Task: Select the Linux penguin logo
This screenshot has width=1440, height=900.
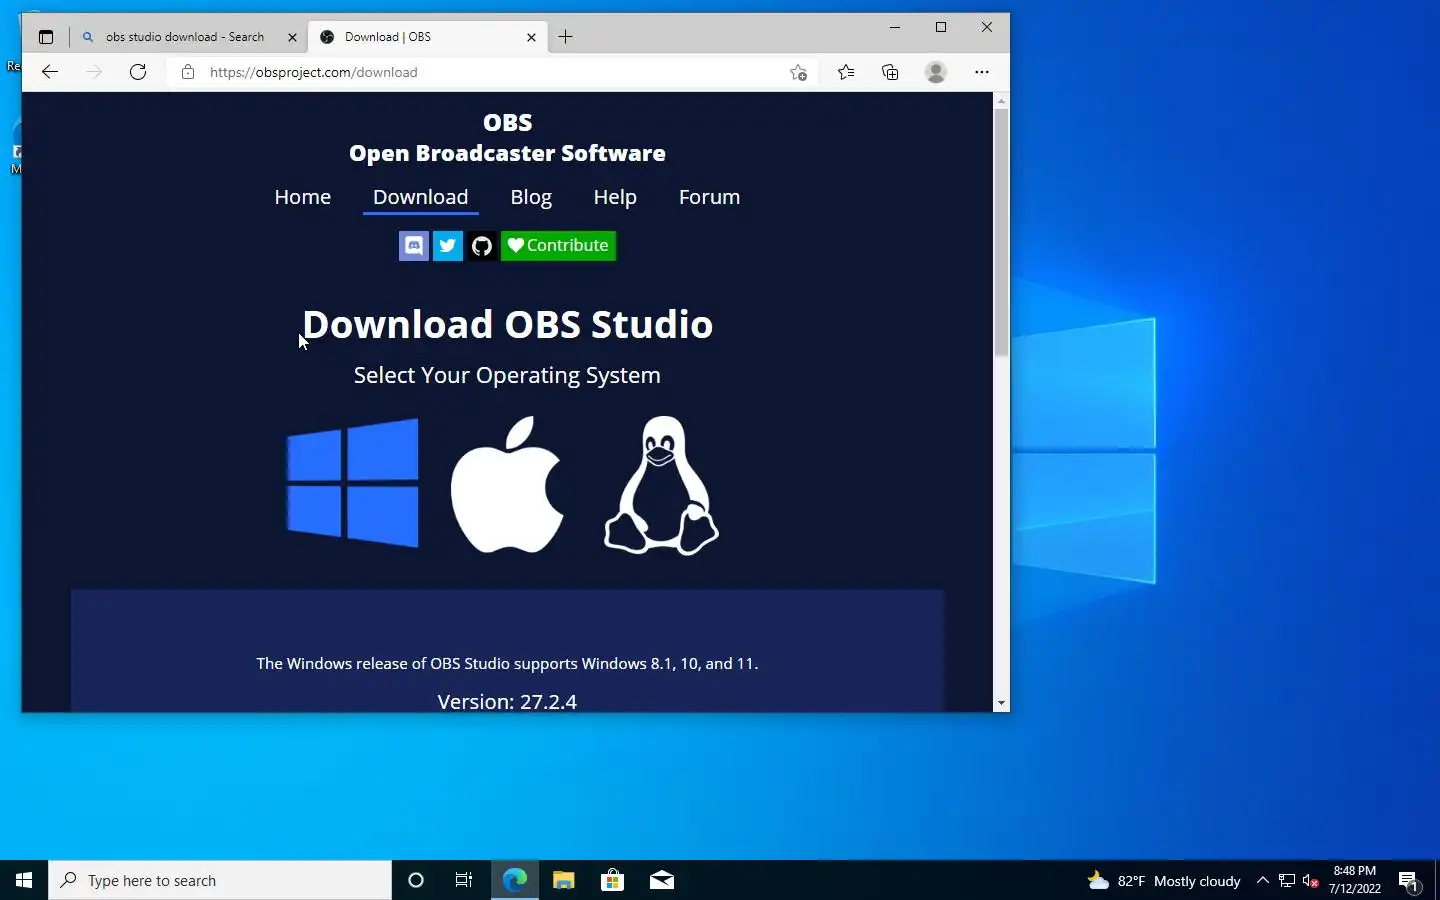Action: [661, 485]
